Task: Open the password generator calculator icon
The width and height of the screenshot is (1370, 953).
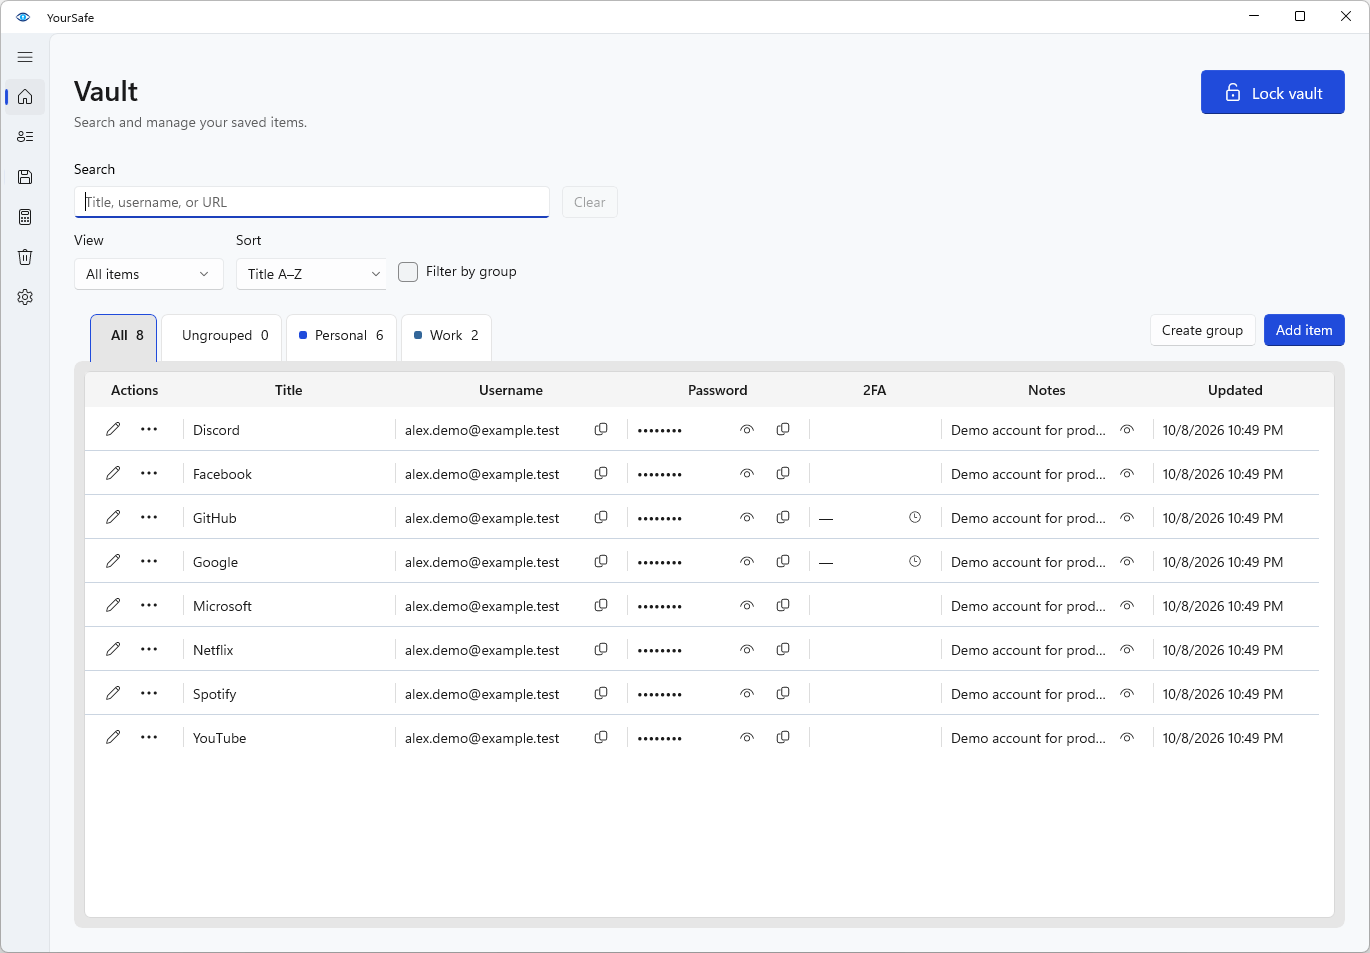Action: (25, 217)
